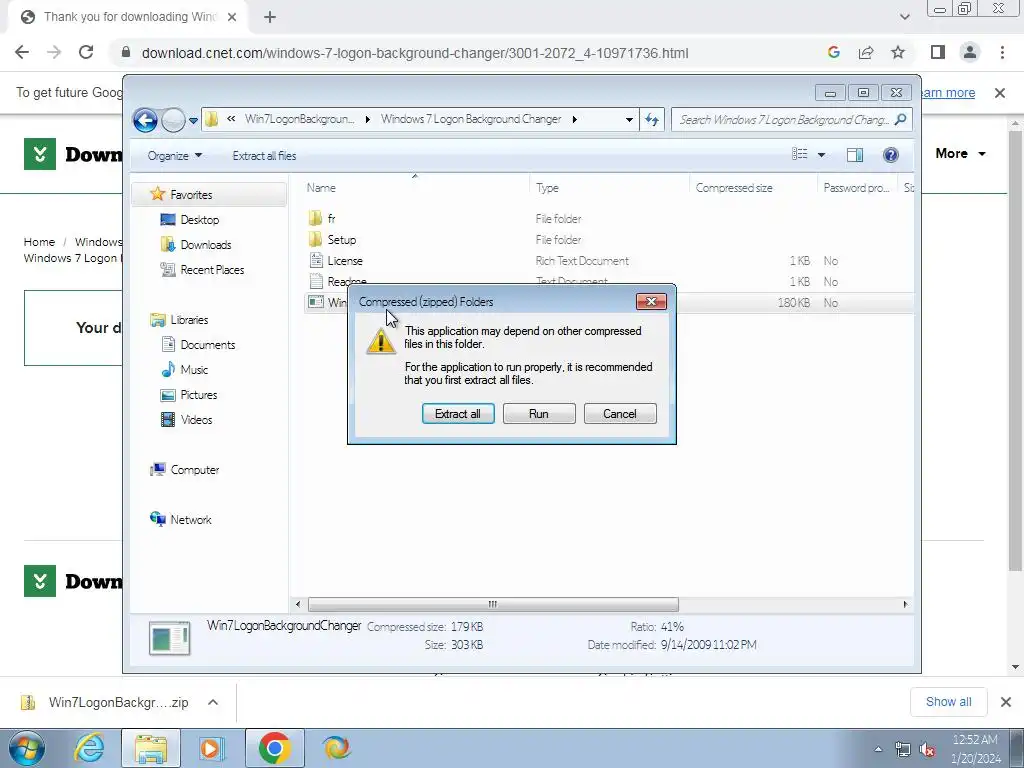This screenshot has height=768, width=1024.
Task: Click Cancel in the zipped folders dialog
Action: [620, 413]
